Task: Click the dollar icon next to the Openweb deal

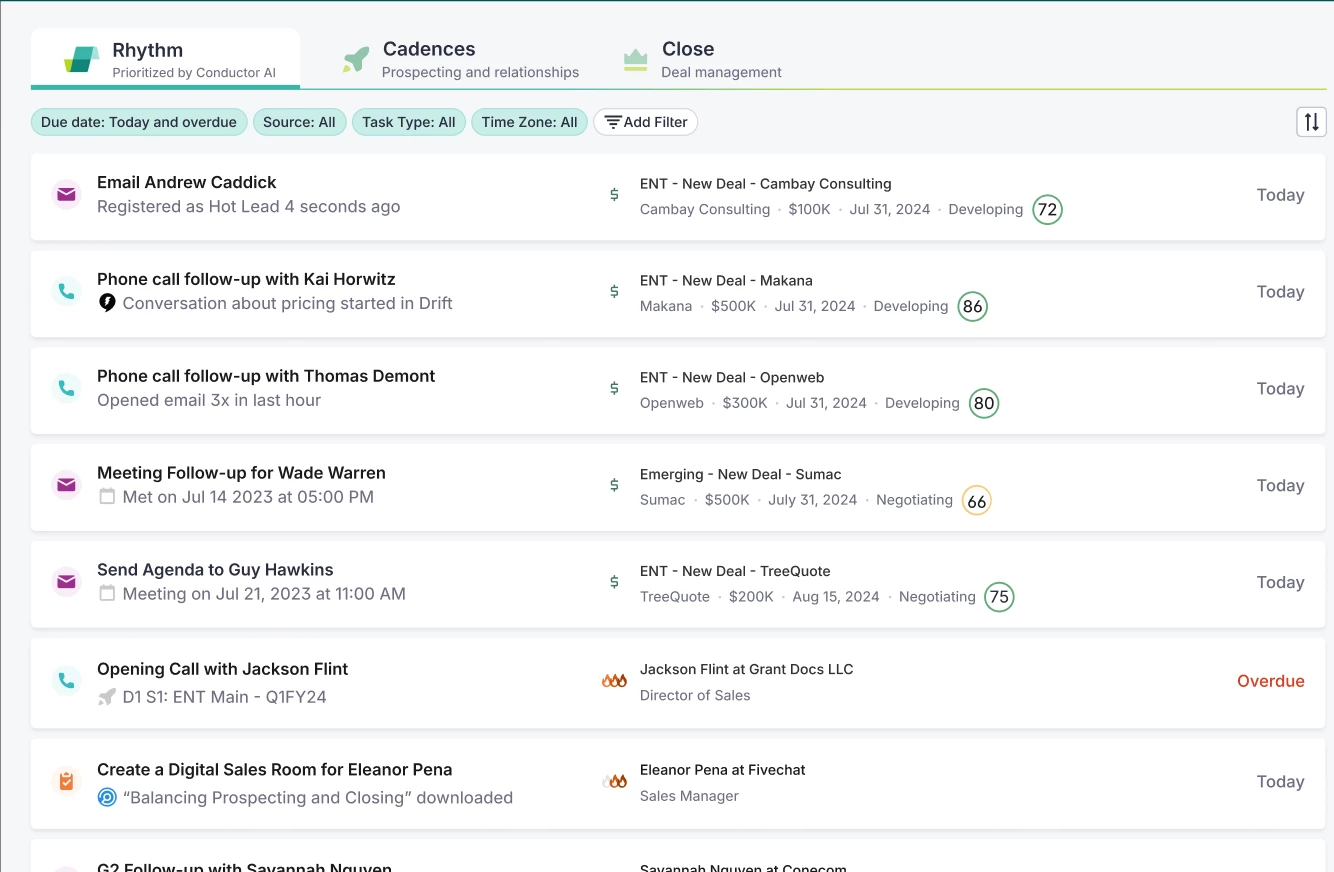Action: coord(614,388)
